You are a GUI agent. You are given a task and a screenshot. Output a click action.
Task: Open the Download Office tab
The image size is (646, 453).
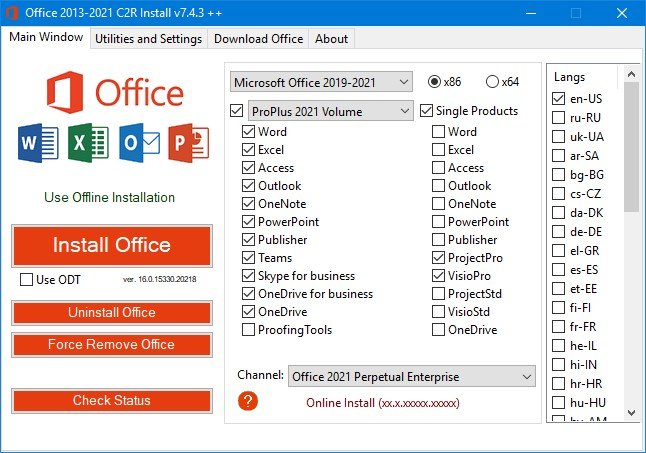[x=258, y=39]
